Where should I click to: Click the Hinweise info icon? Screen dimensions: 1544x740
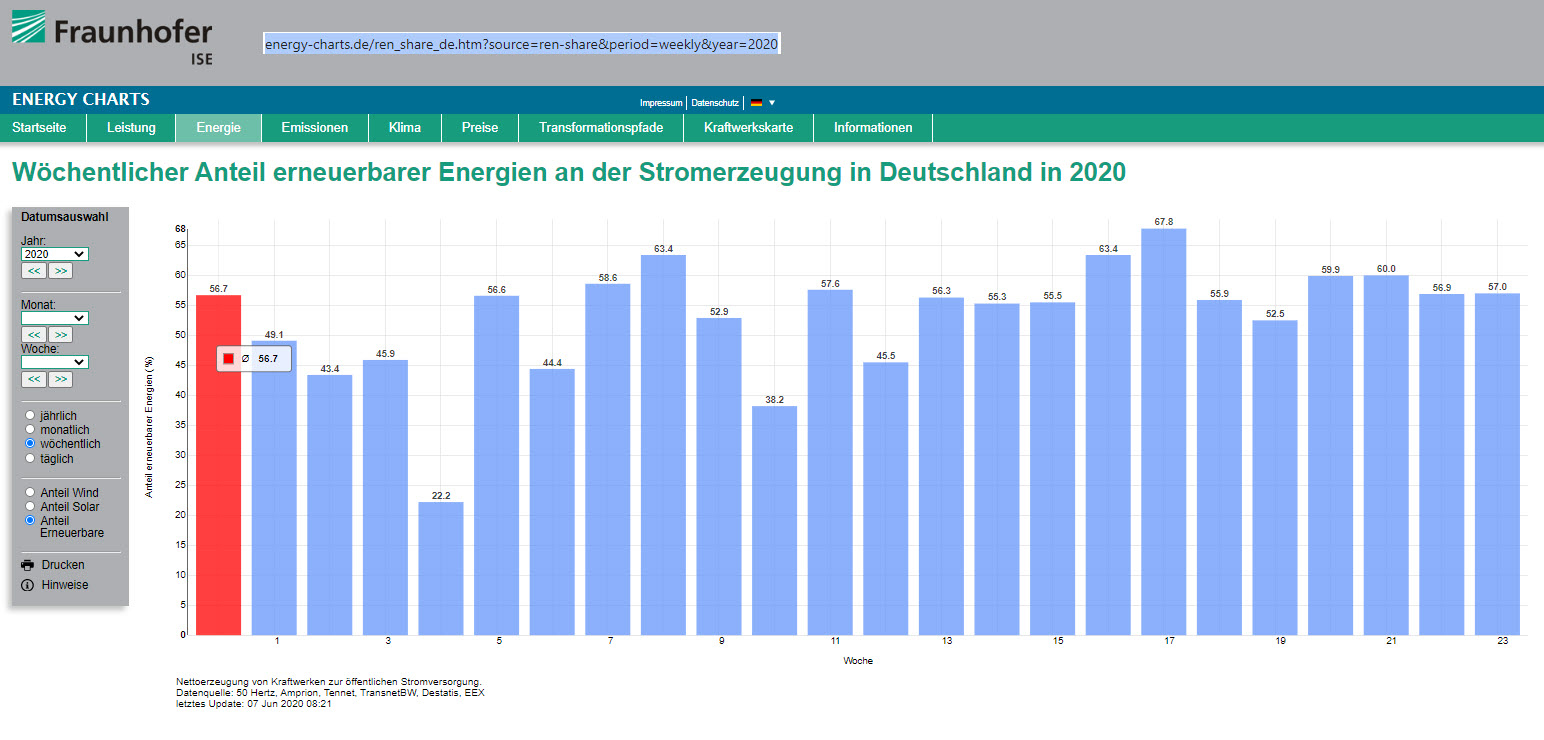pyautogui.click(x=28, y=585)
